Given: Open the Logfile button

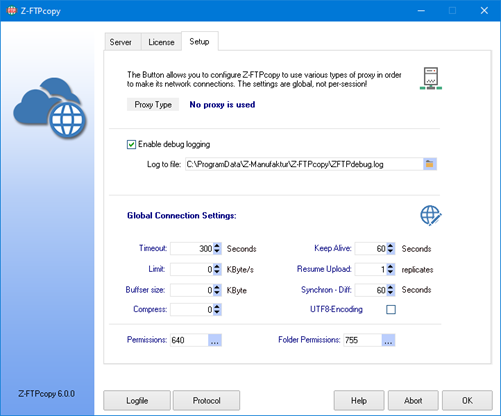Looking at the screenshot, I should [x=137, y=400].
